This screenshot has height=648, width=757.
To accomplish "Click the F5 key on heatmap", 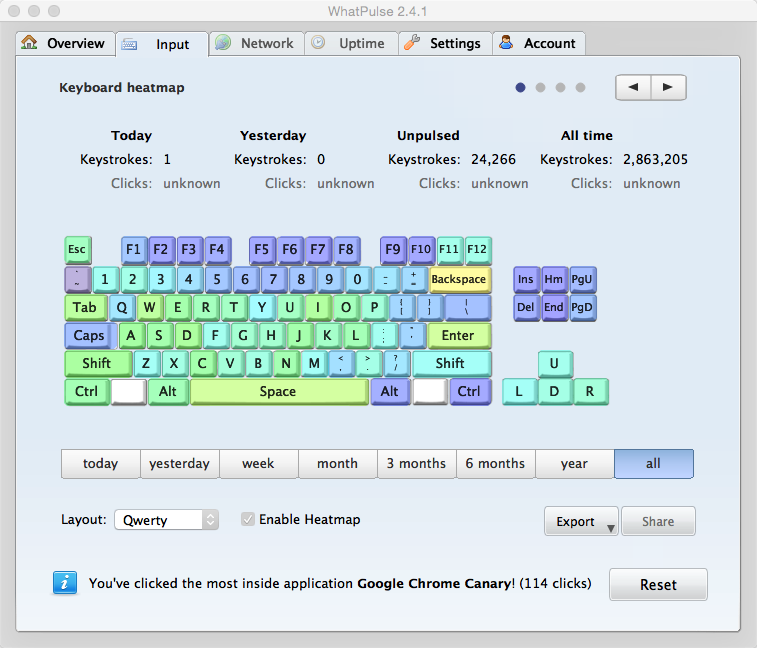I will pos(262,250).
